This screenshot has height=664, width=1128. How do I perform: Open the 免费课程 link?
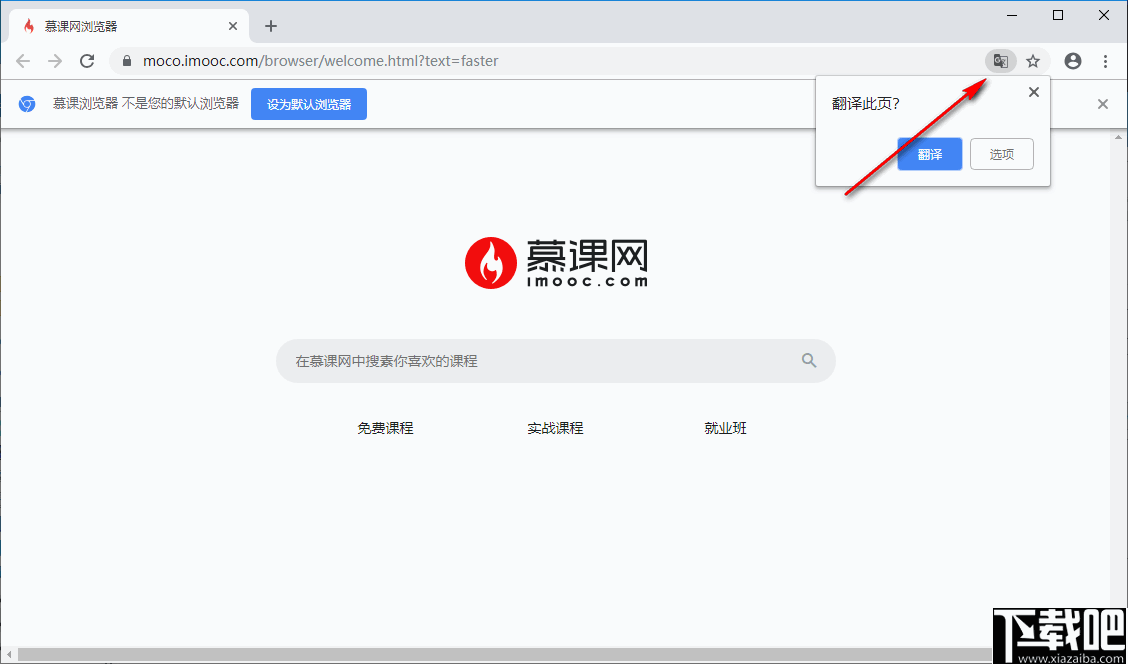[385, 427]
